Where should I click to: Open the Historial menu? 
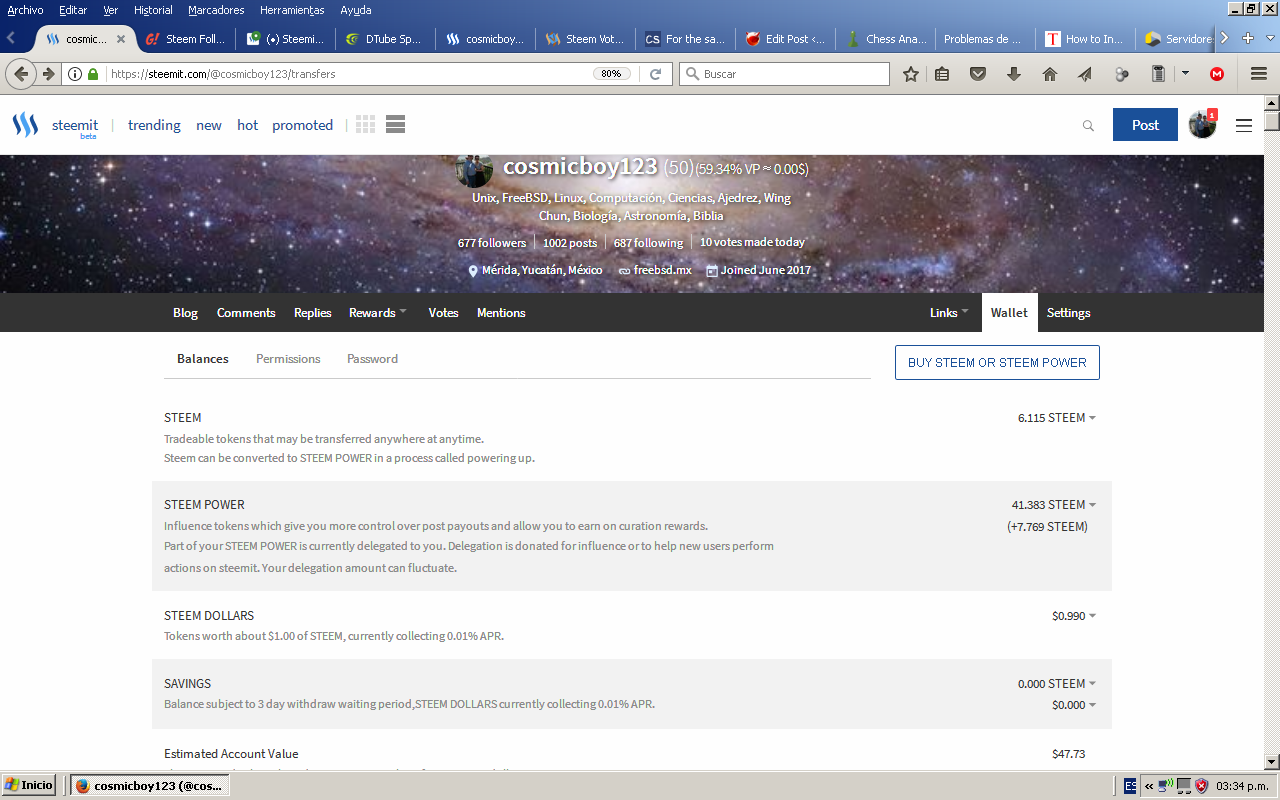coord(153,10)
